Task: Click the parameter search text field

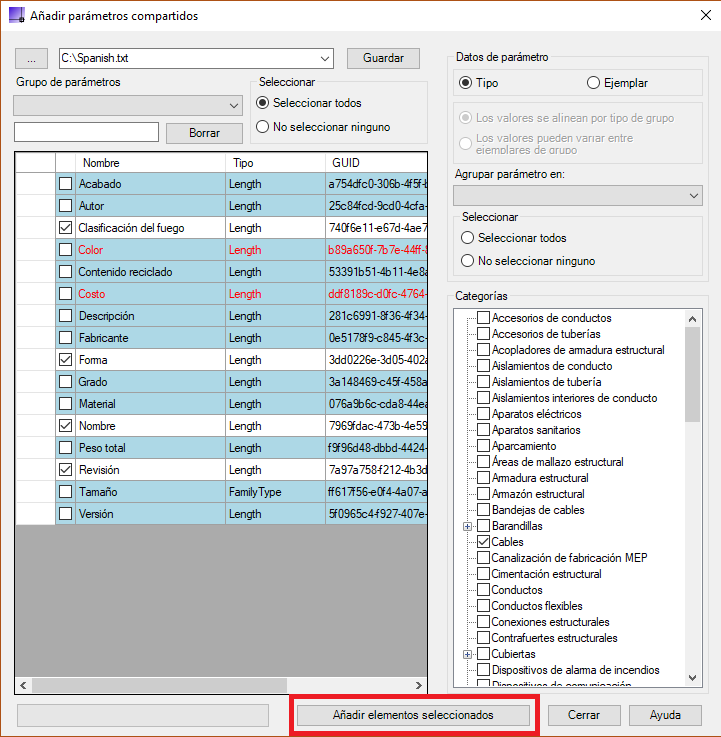Action: 86,132
